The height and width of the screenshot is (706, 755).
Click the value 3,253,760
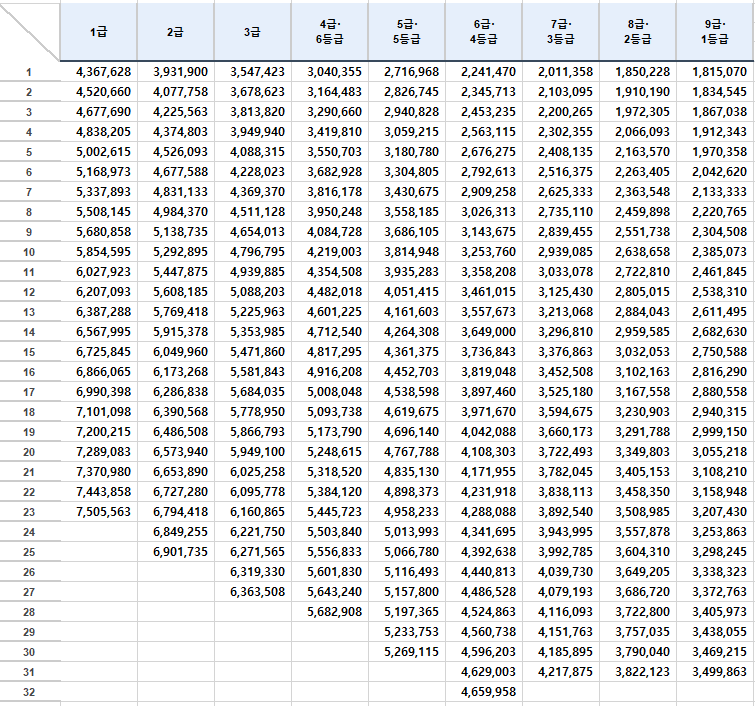coord(488,252)
